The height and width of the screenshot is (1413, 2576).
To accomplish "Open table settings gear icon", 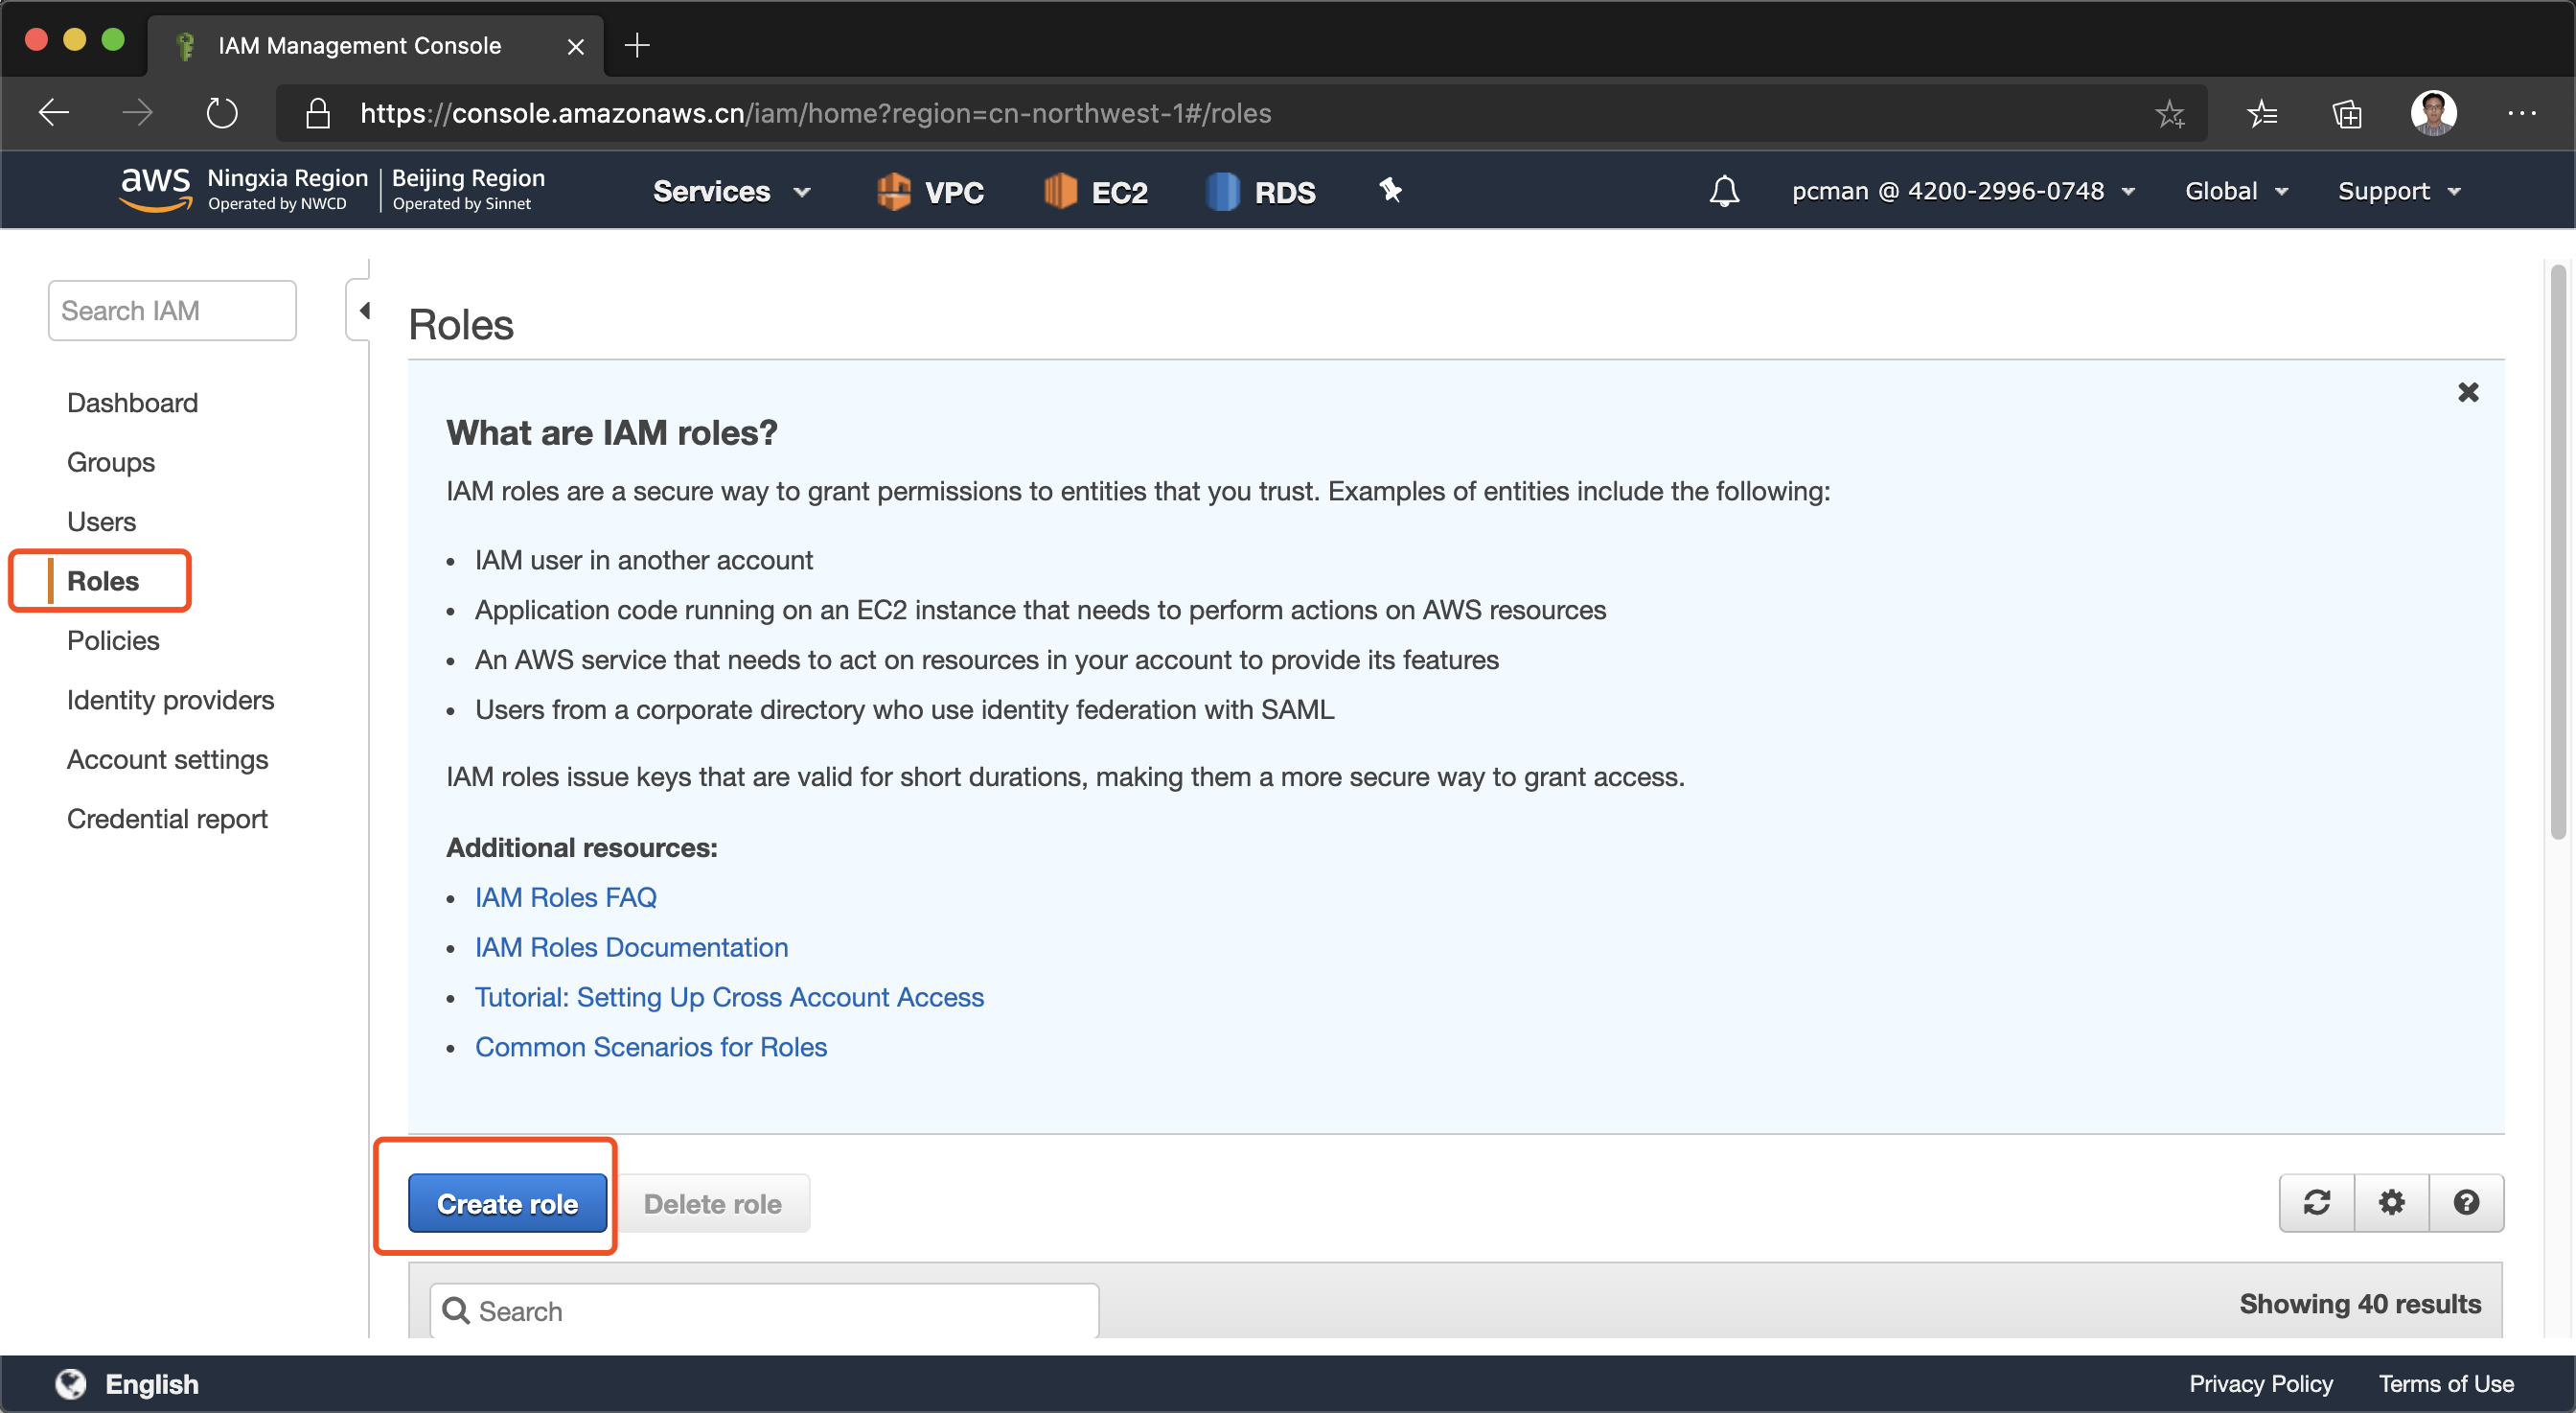I will click(2391, 1202).
